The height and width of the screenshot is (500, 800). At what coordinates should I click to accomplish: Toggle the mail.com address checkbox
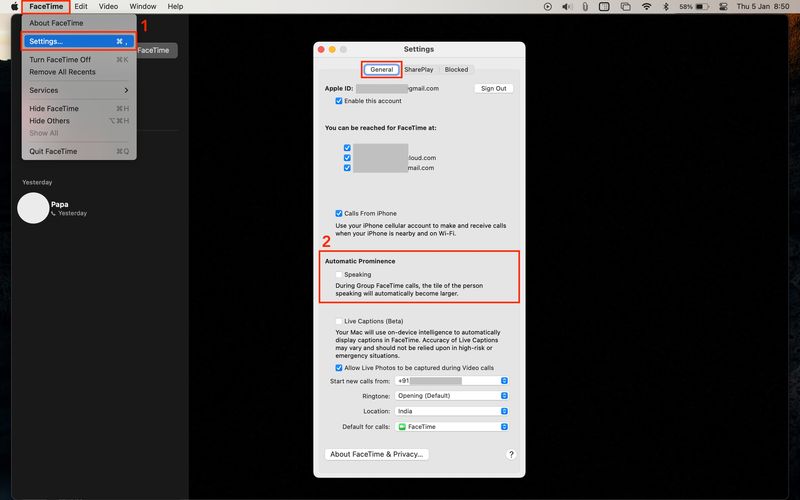tap(347, 168)
